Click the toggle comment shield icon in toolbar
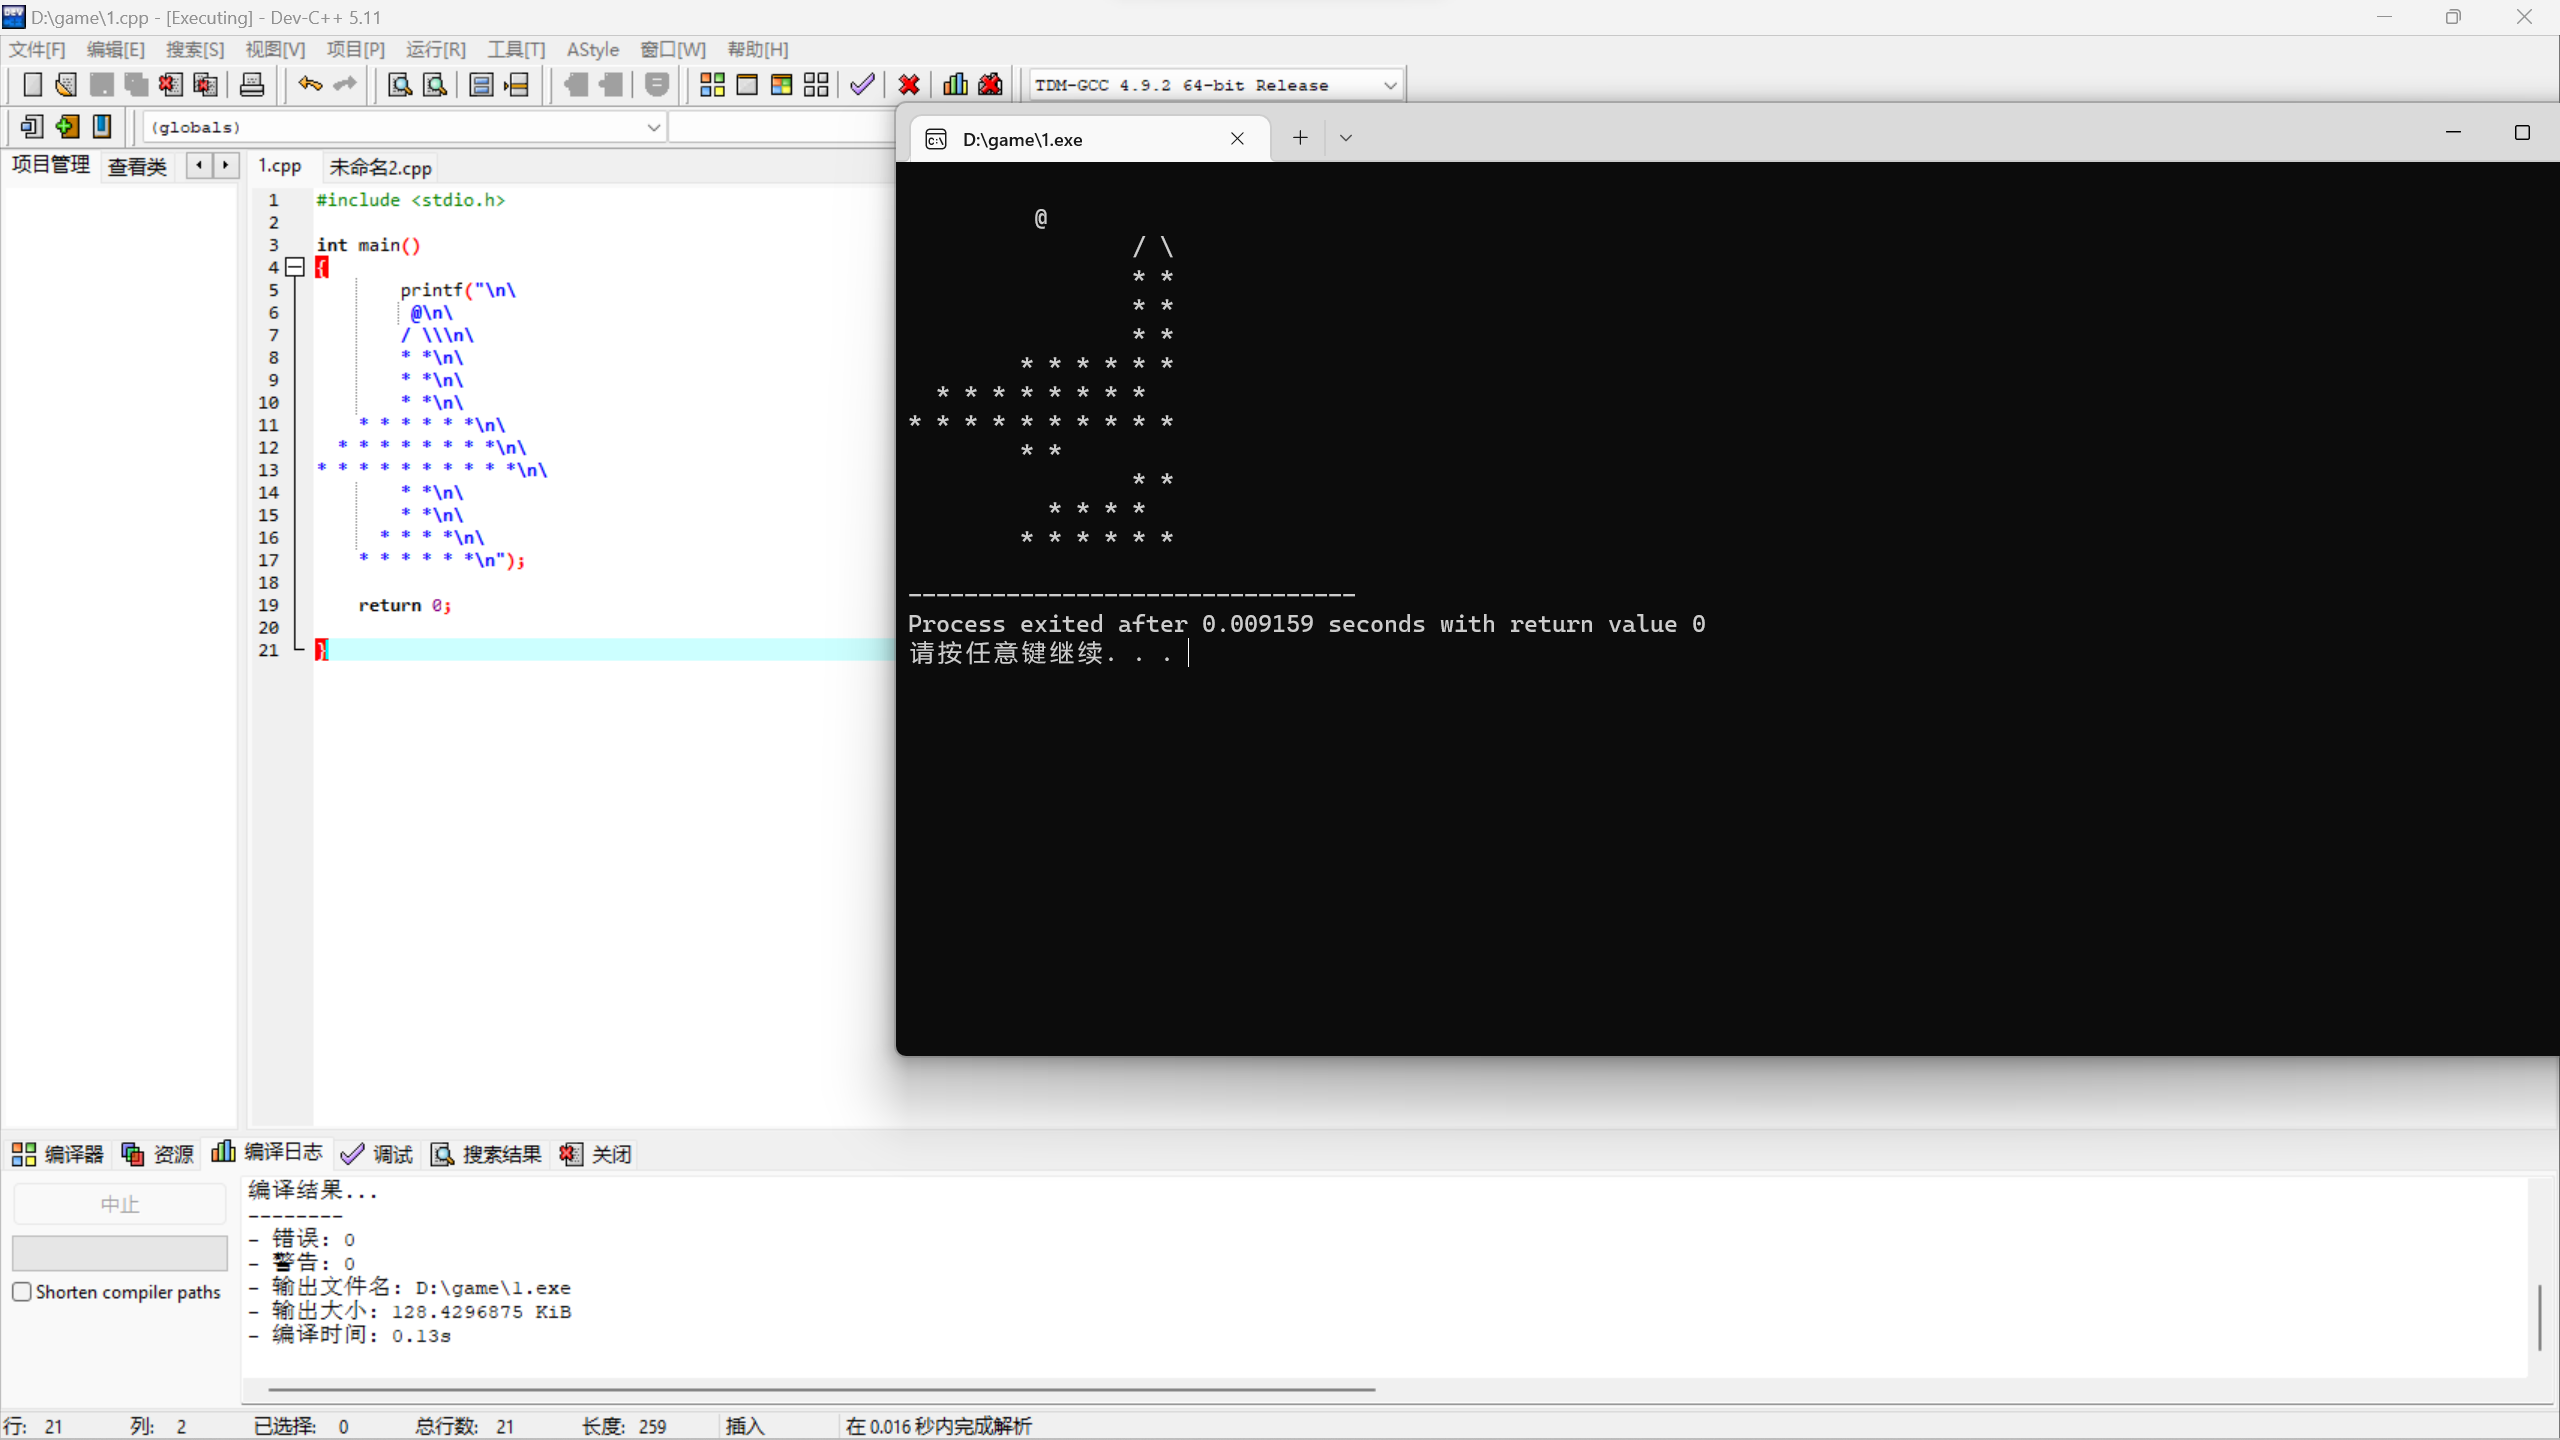 coord(657,85)
